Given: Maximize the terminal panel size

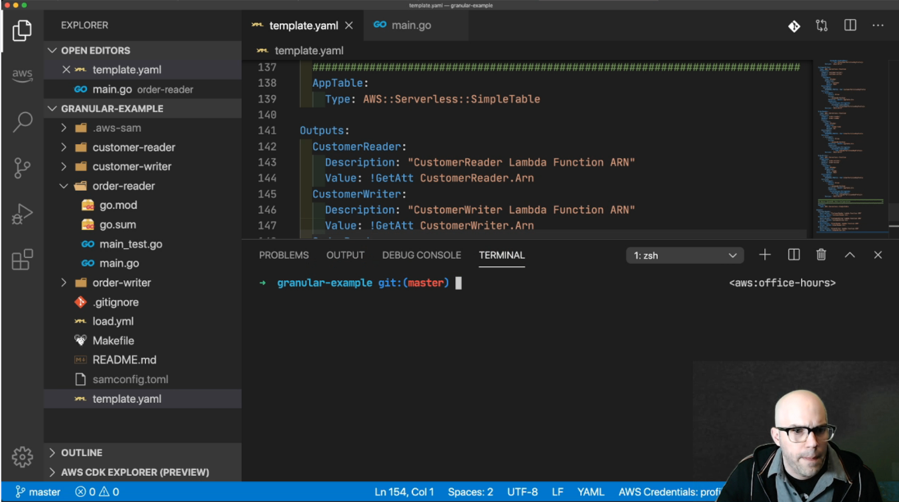Looking at the screenshot, I should click(x=850, y=255).
